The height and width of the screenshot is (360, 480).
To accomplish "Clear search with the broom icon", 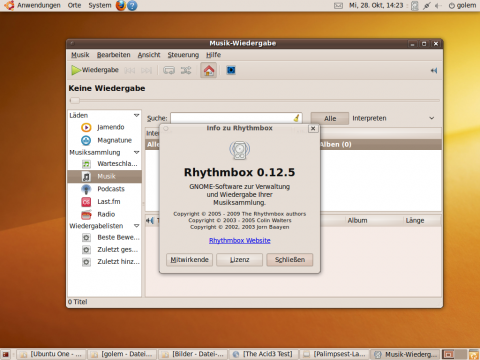I will click(296, 118).
